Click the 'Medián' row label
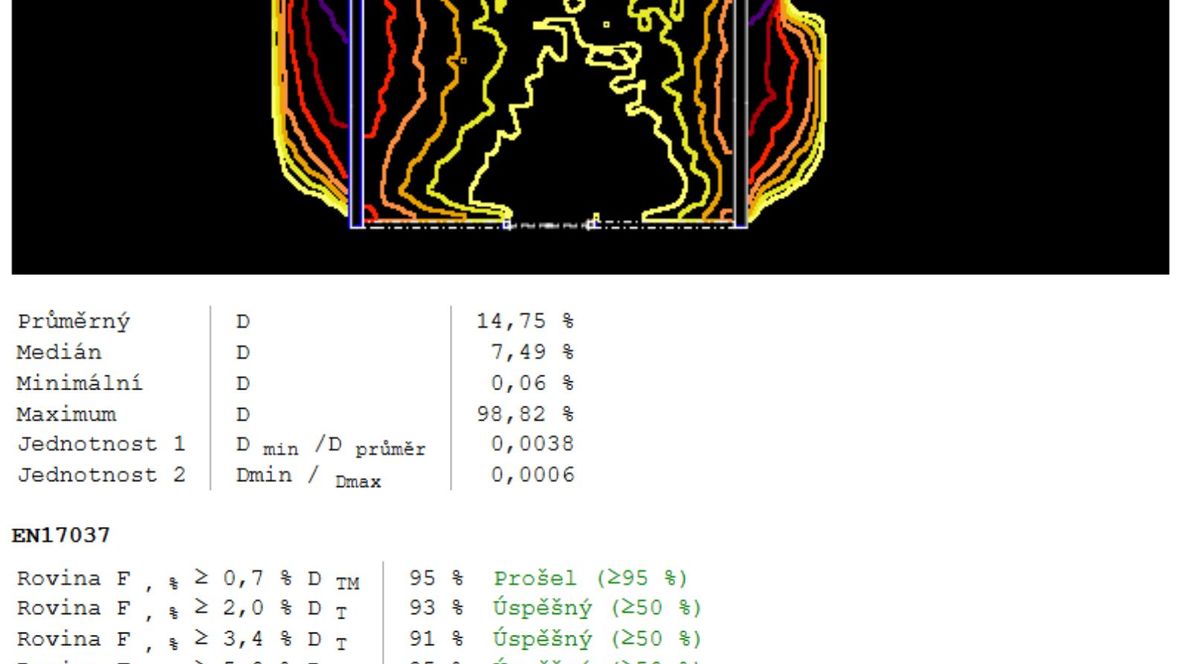The height and width of the screenshot is (664, 1180). coord(59,353)
